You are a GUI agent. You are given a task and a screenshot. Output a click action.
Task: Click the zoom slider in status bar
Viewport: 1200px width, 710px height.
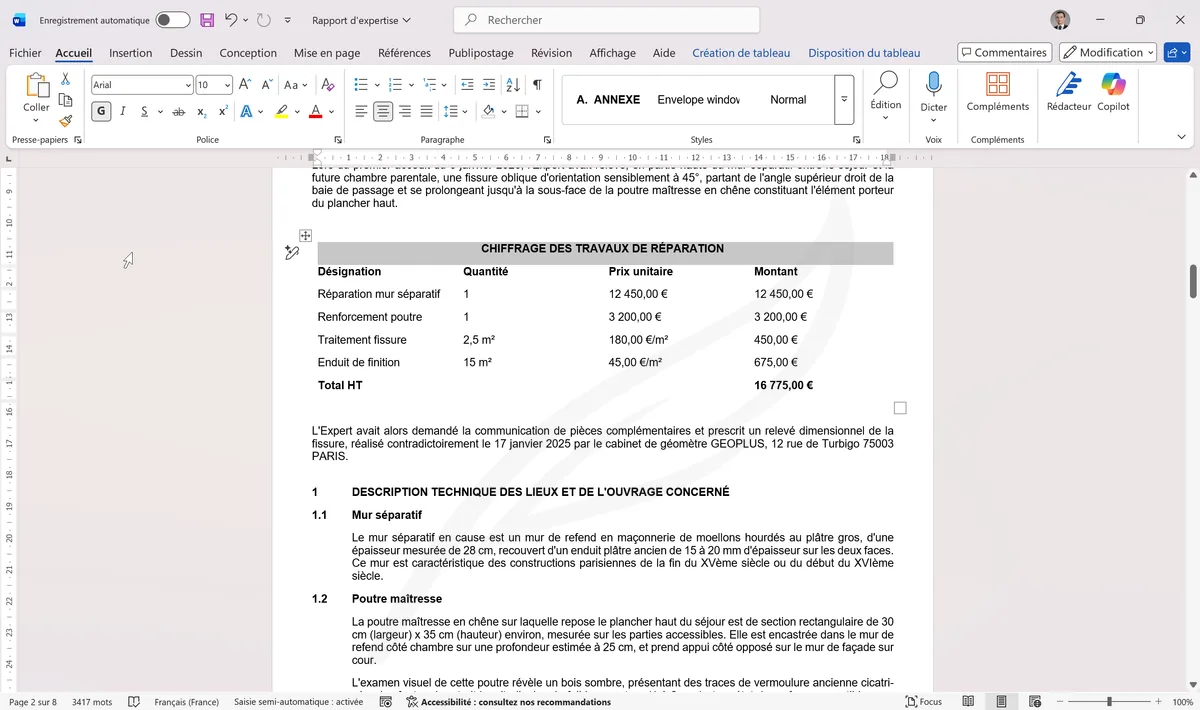coord(1109,702)
